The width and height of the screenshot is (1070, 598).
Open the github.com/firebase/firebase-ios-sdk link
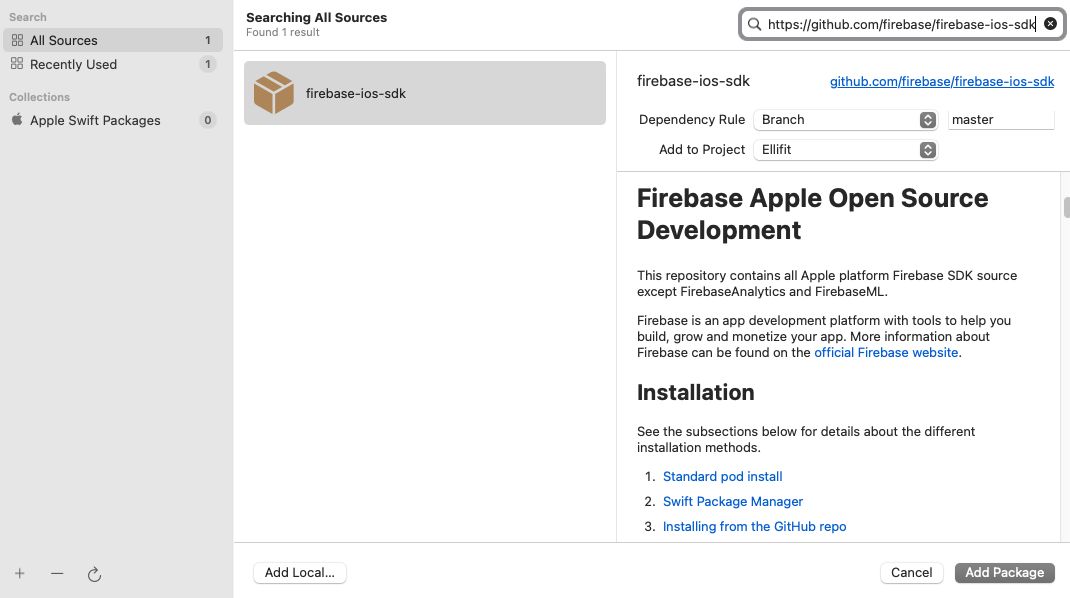[942, 81]
